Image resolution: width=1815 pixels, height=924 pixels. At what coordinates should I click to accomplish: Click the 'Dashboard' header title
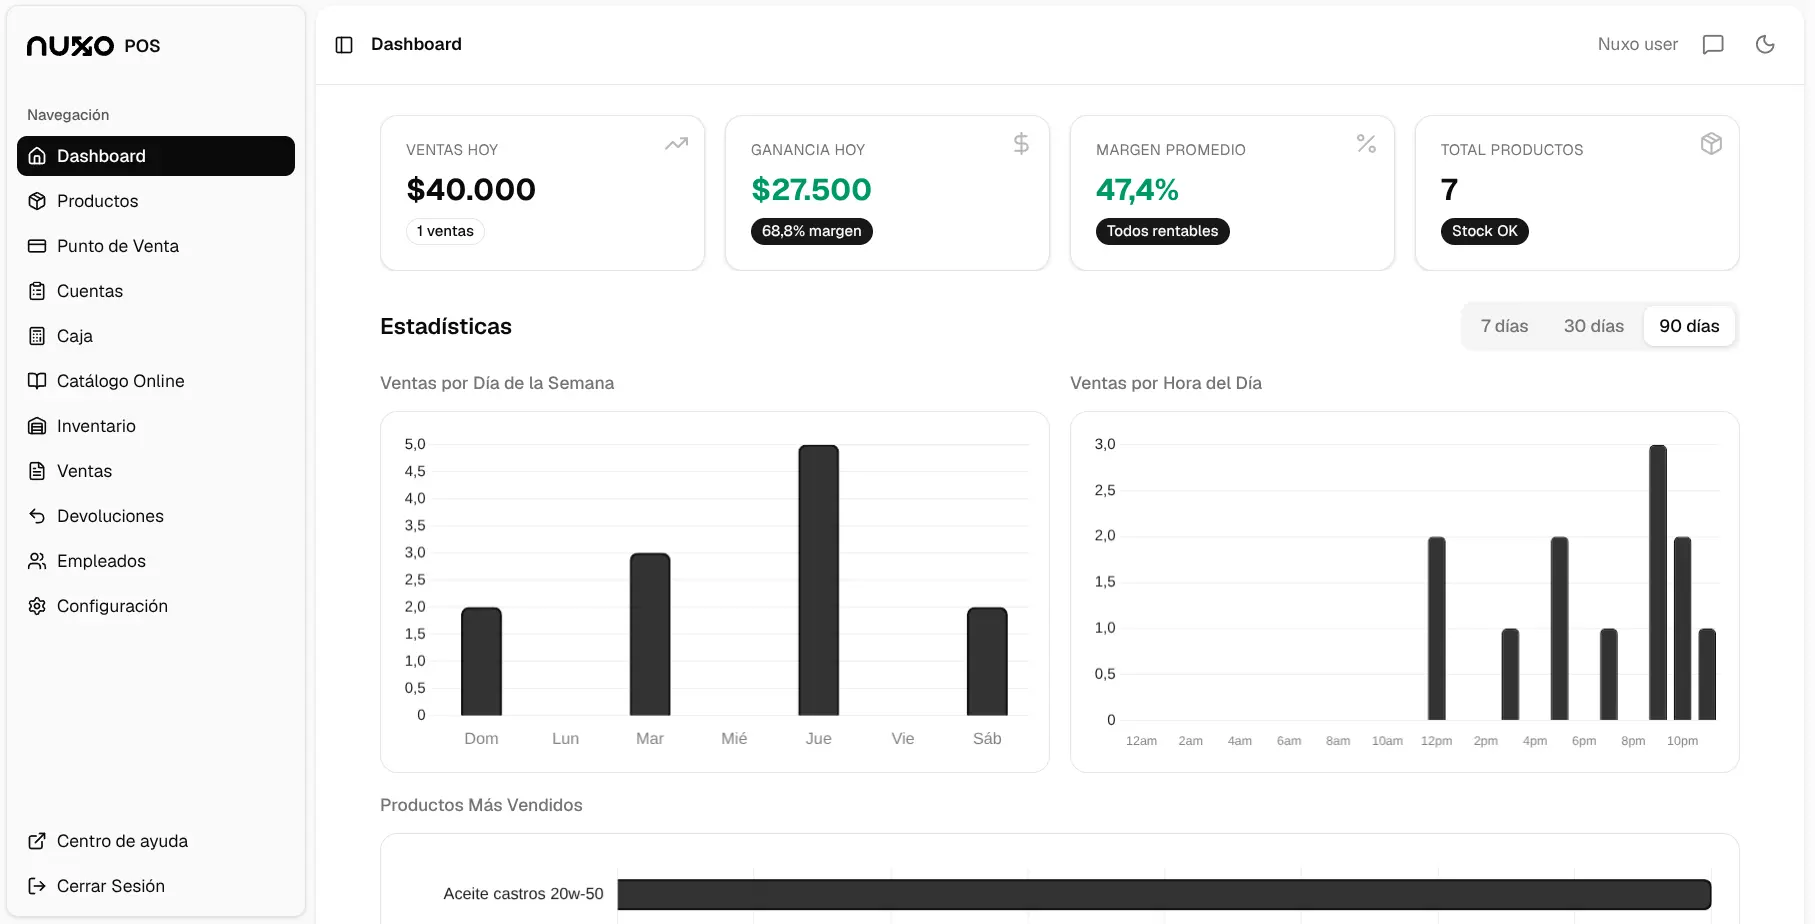(416, 44)
